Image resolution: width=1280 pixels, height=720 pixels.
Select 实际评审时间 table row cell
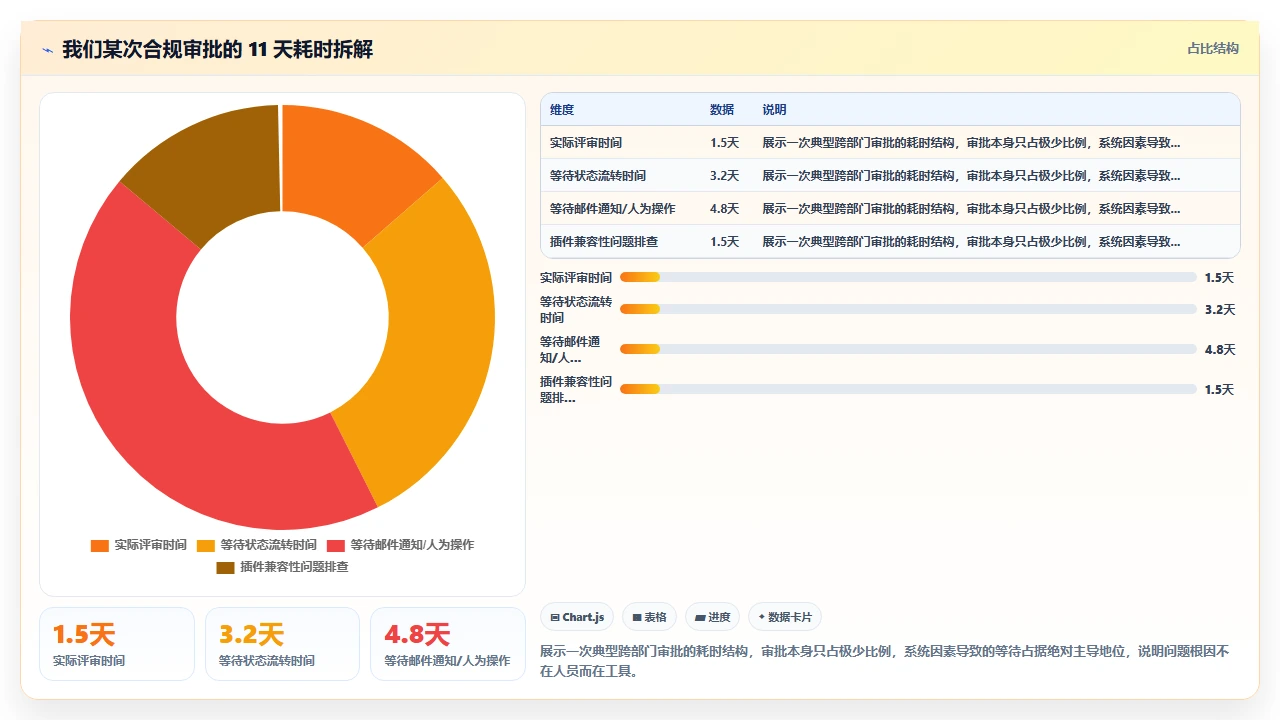(586, 143)
